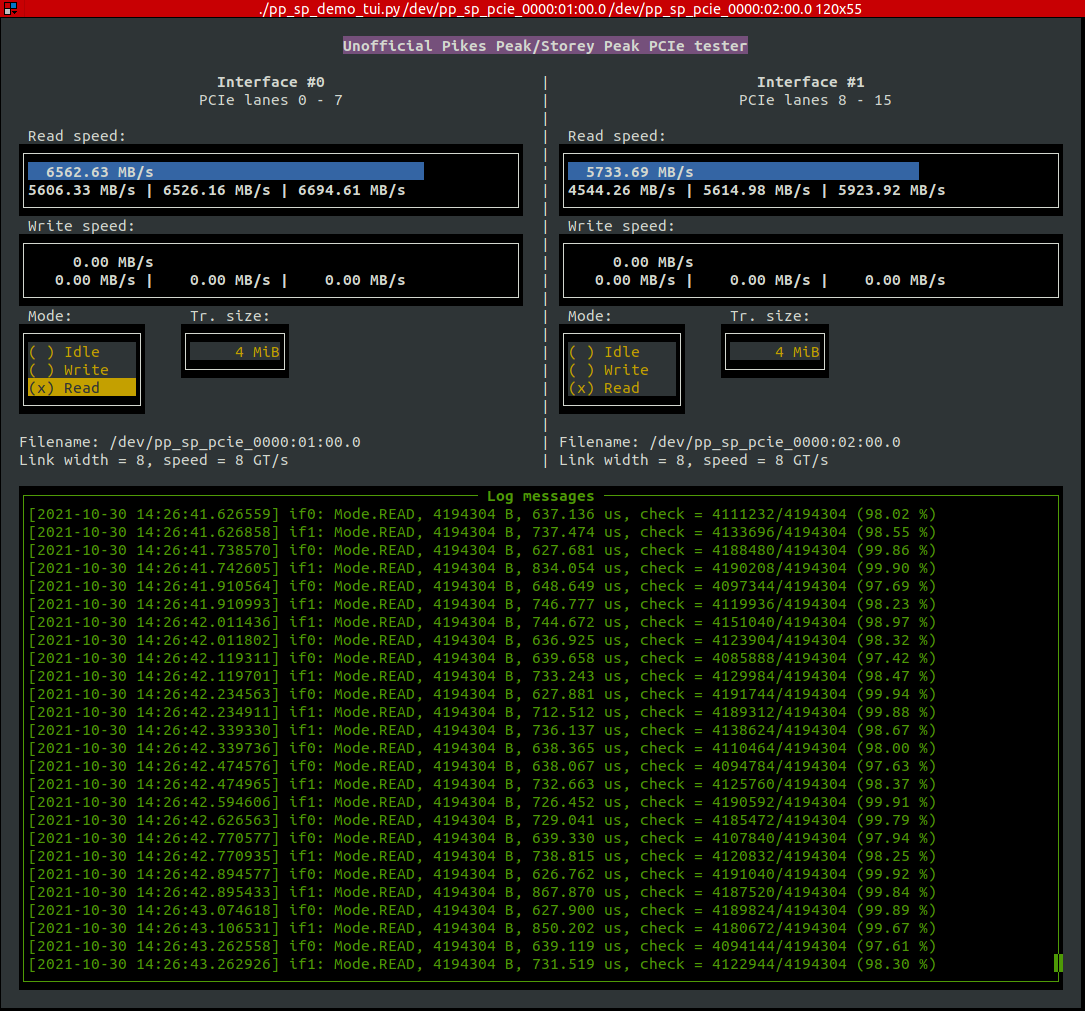Viewport: 1085px width, 1011px height.
Task: Open the window menu icon top-left
Action: coord(12,9)
